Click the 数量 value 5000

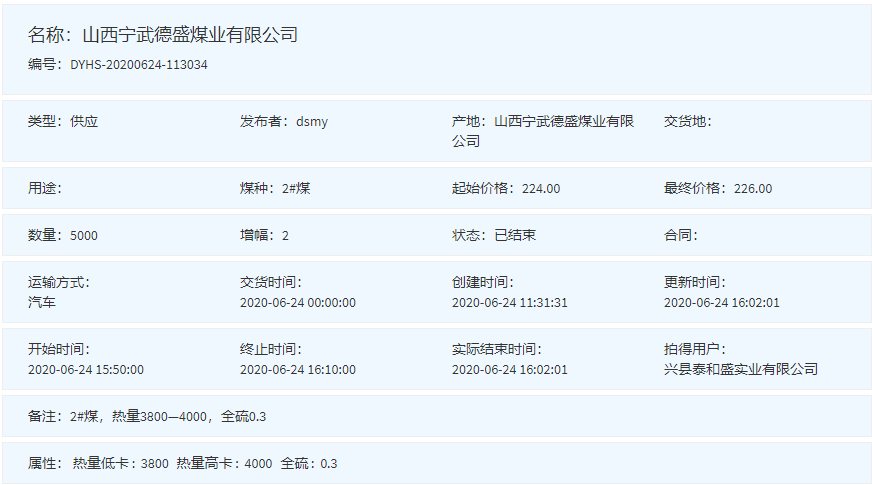(84, 236)
